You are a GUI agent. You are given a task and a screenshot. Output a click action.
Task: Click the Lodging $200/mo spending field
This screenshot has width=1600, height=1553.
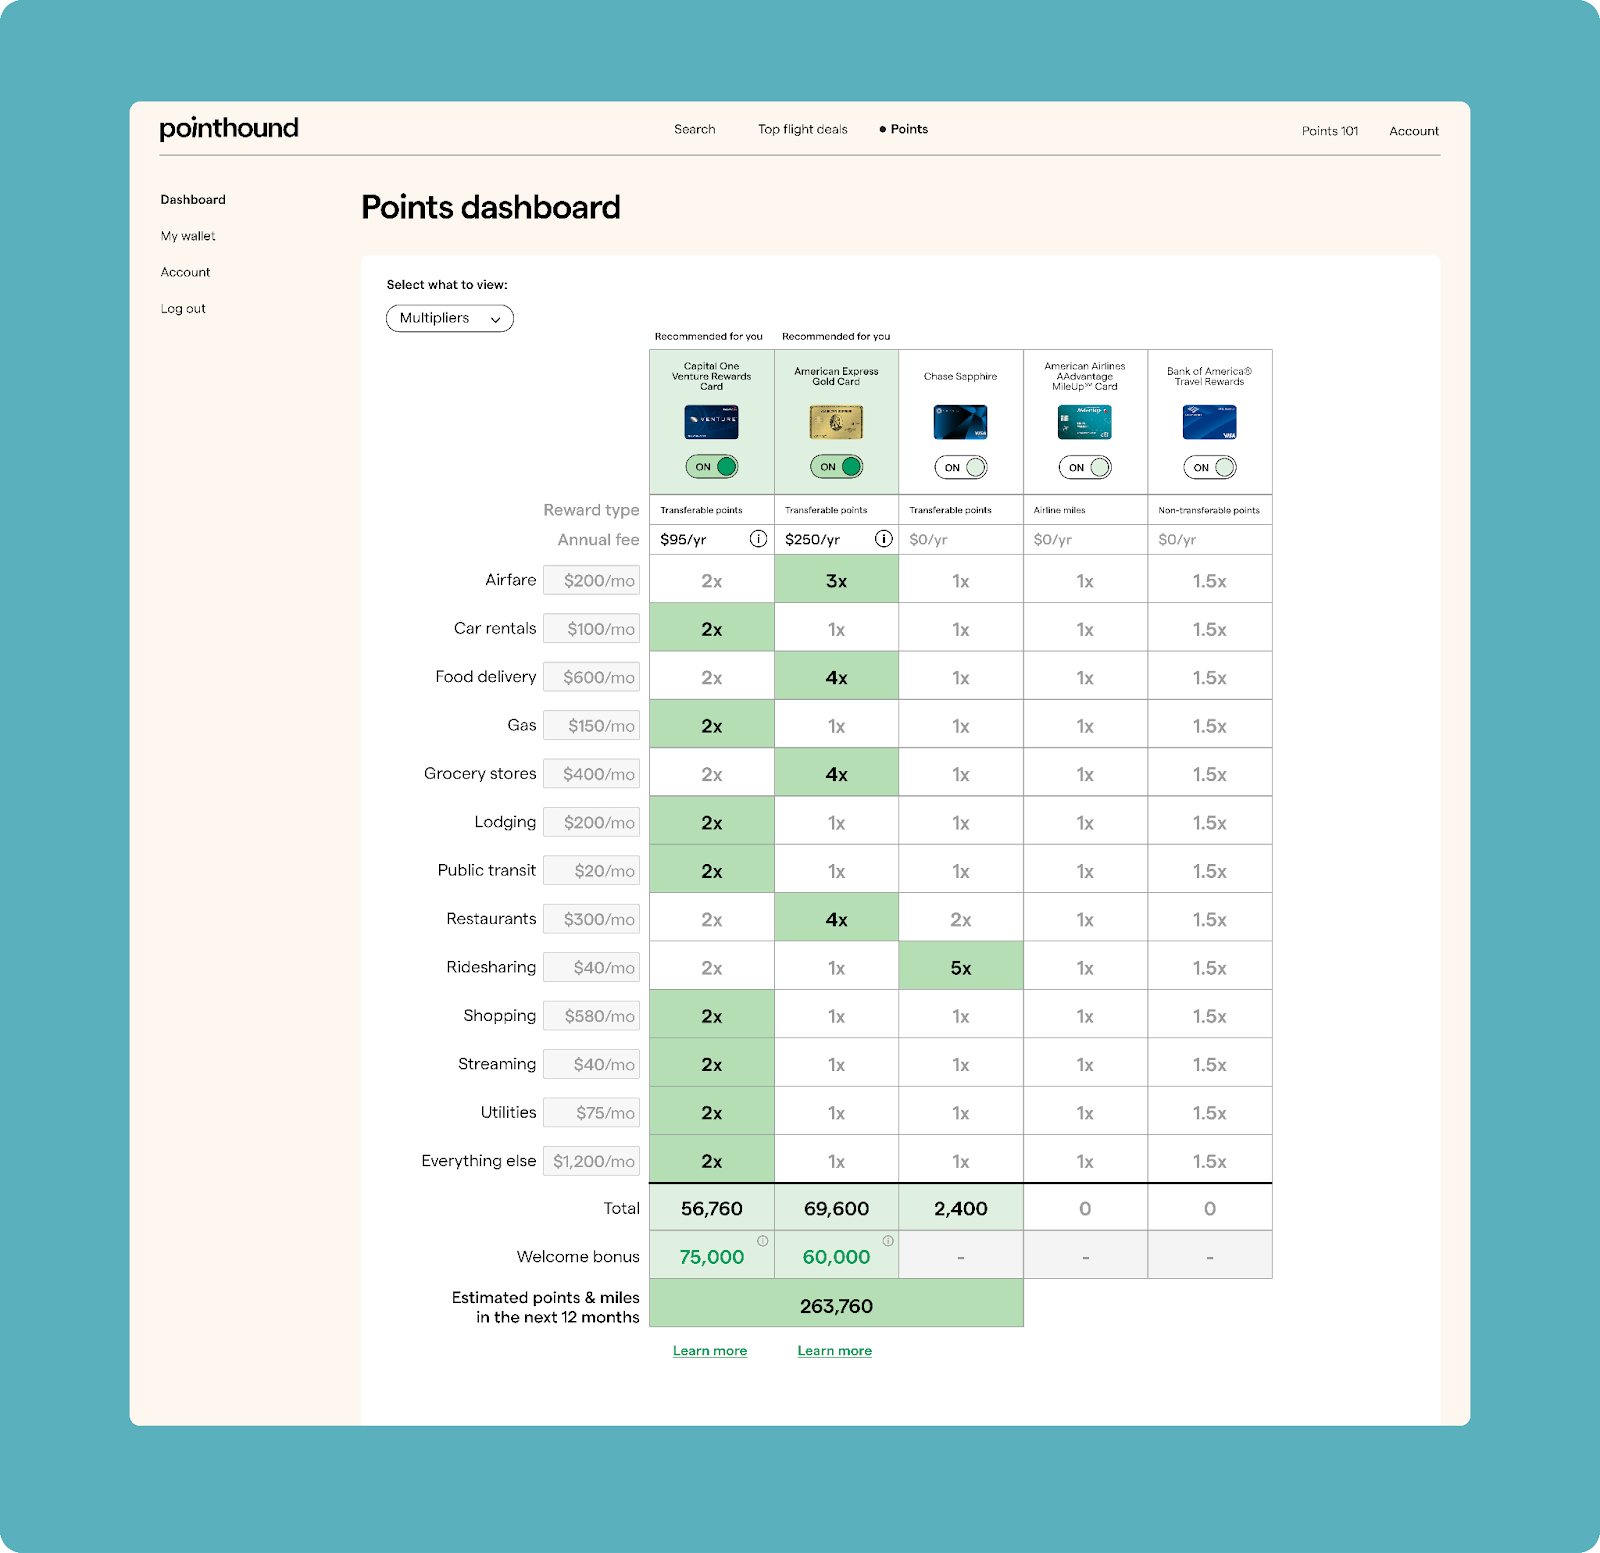pyautogui.click(x=591, y=822)
